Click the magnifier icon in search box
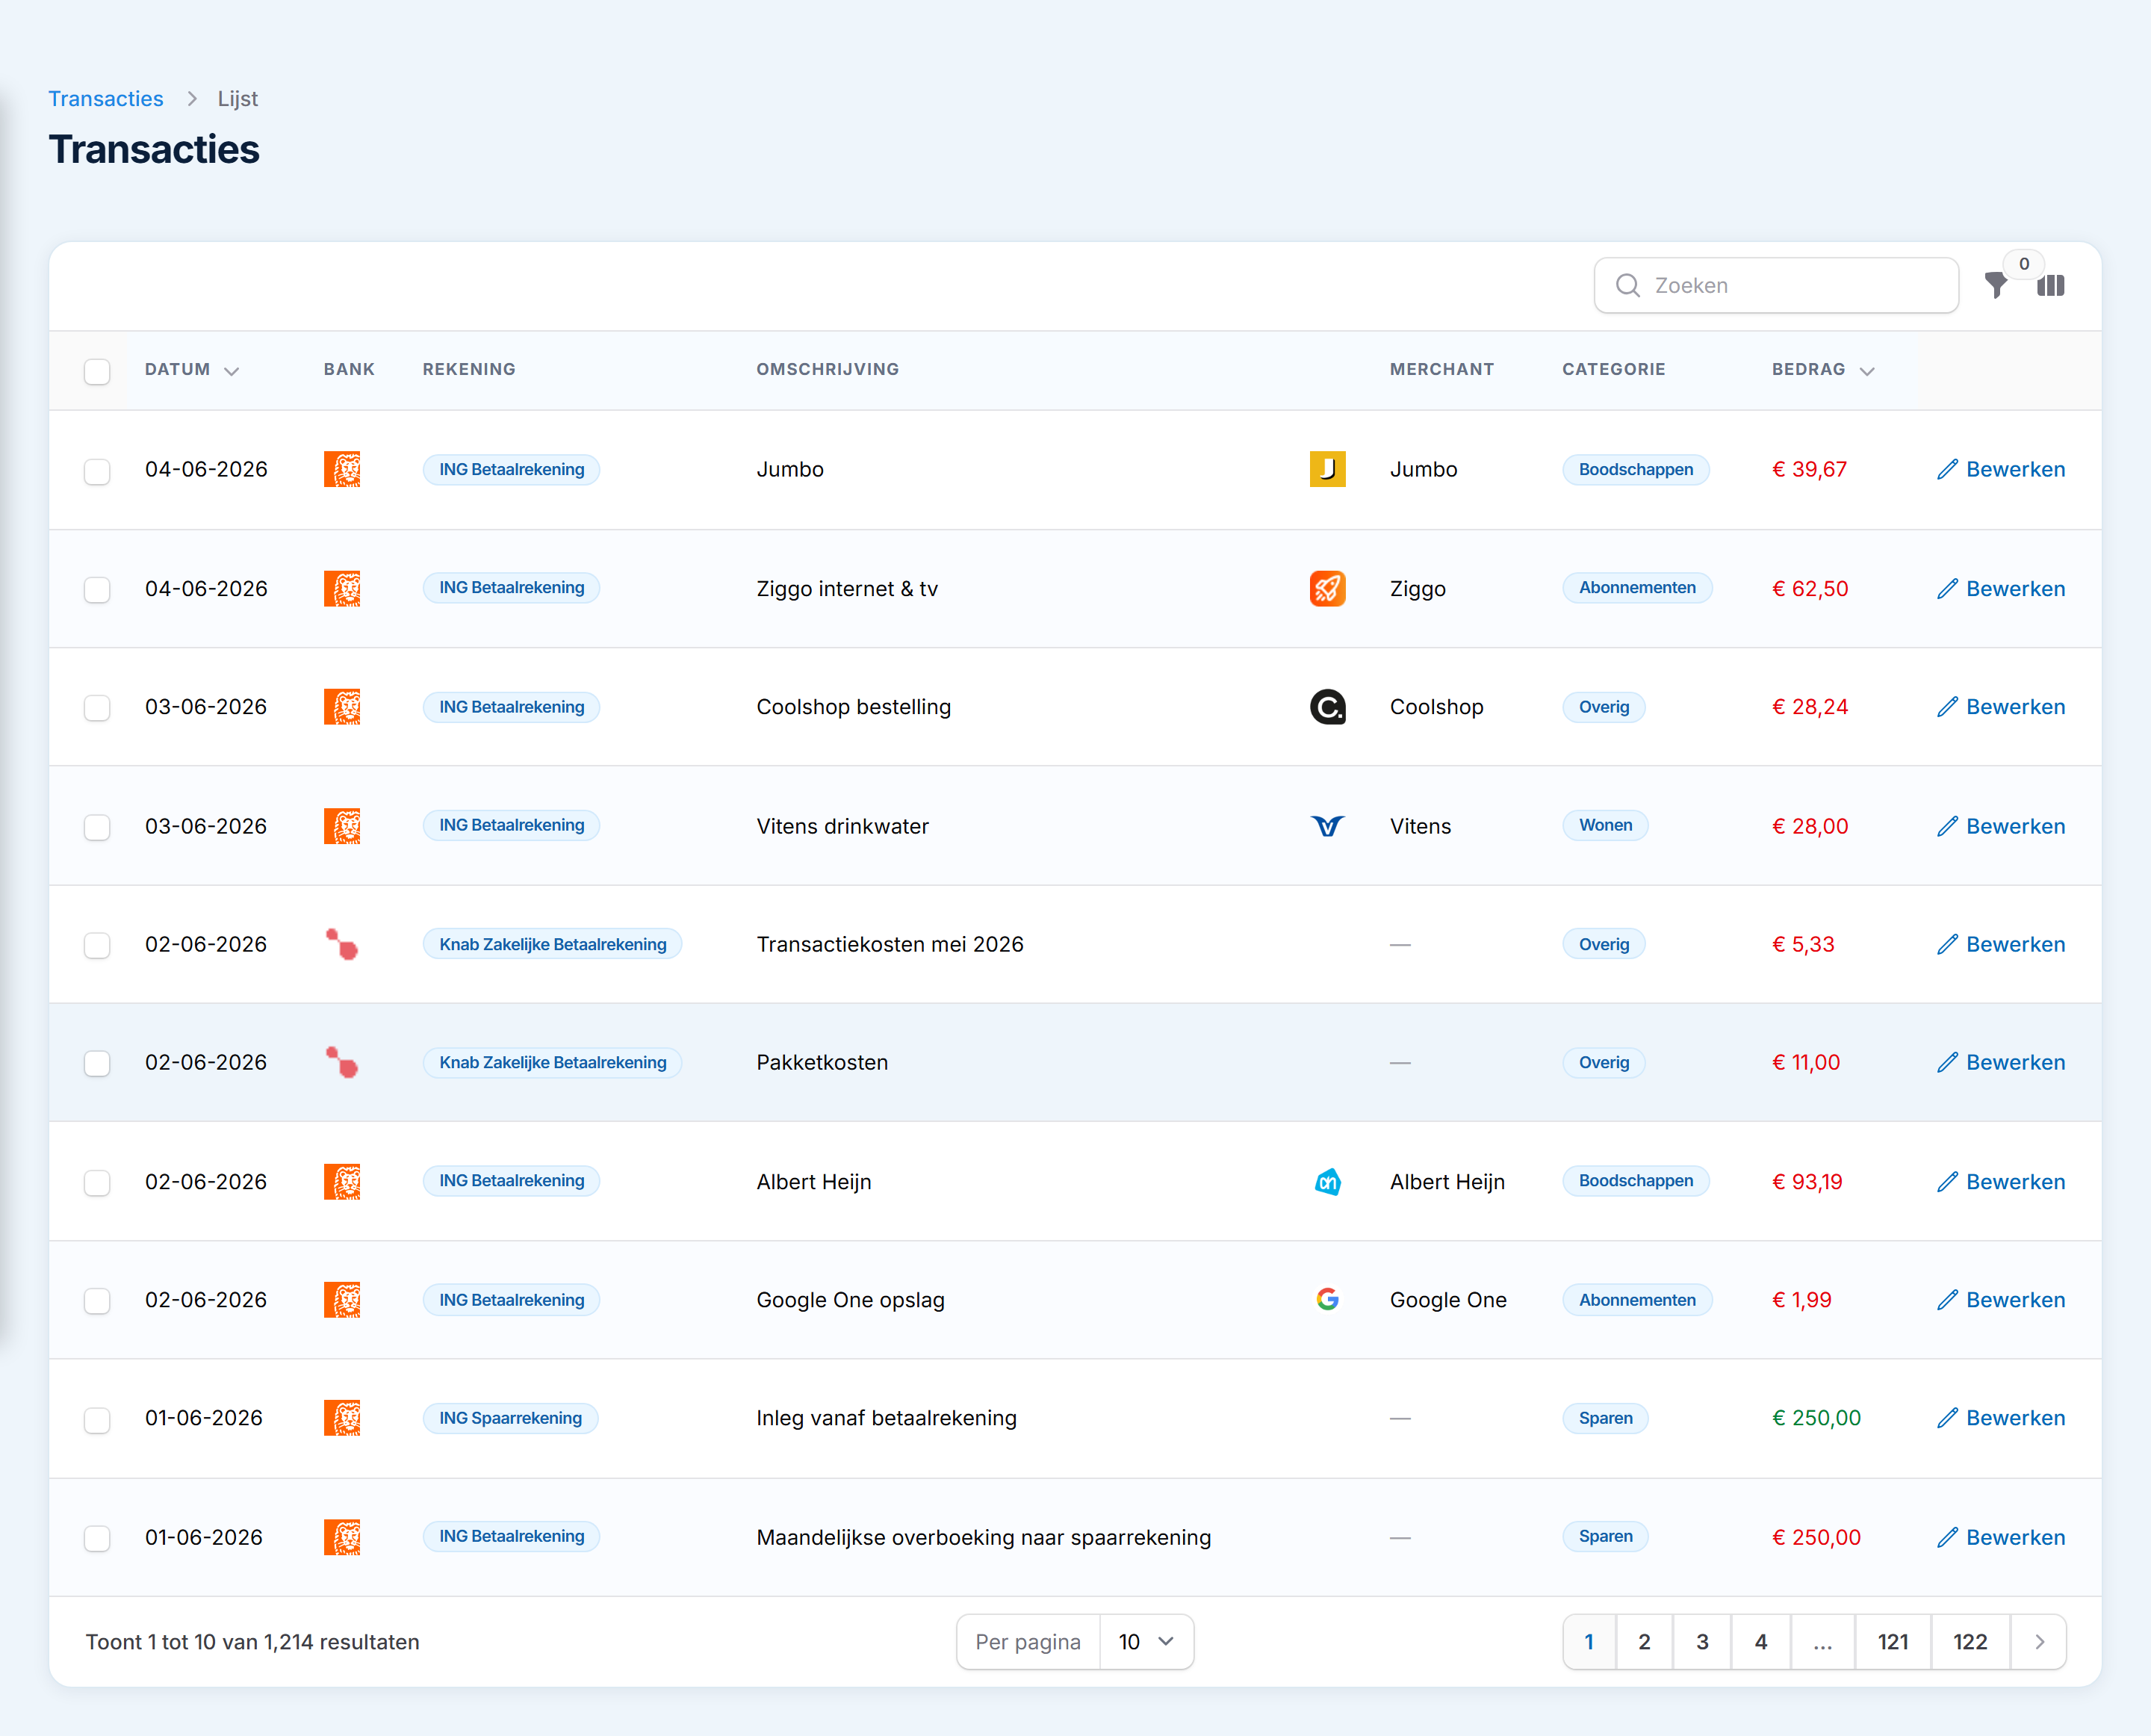This screenshot has width=2151, height=1736. click(x=1628, y=286)
